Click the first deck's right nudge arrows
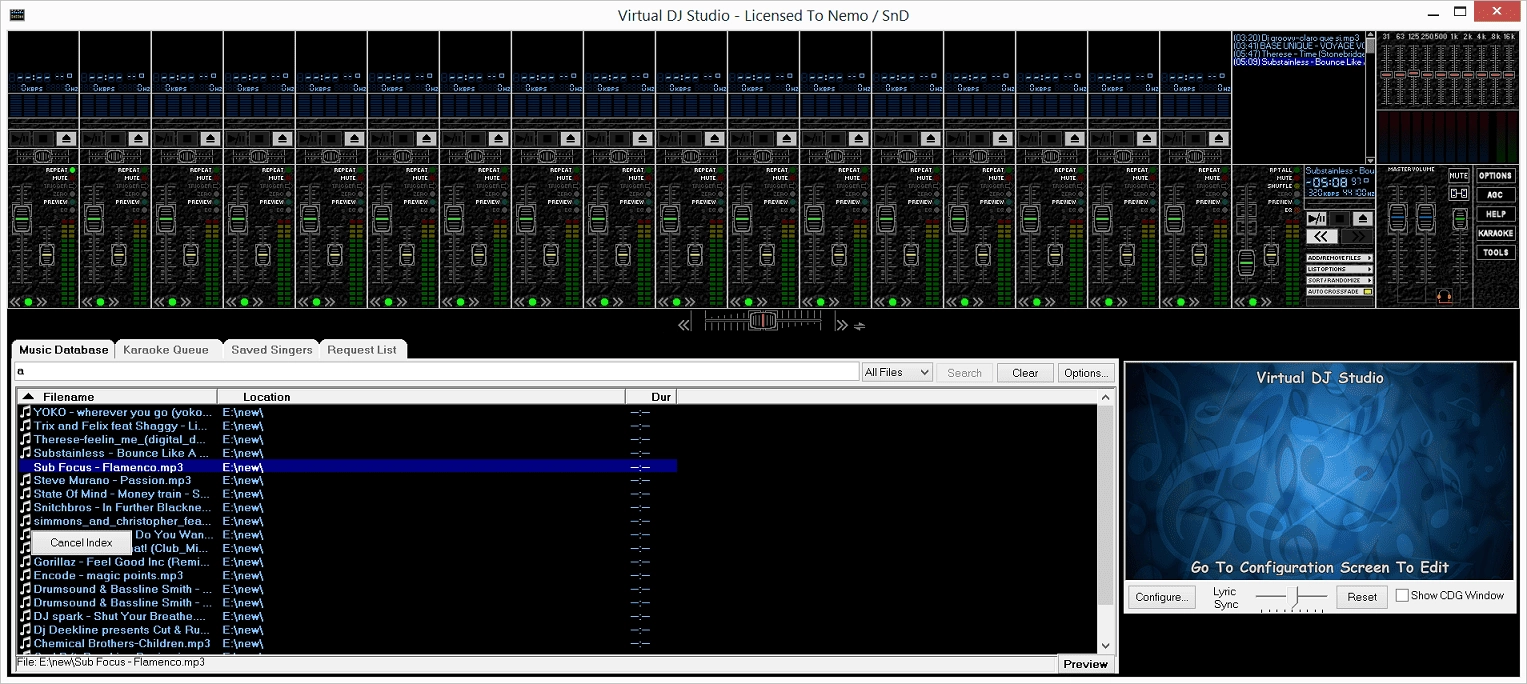The image size is (1527, 684). 42,302
